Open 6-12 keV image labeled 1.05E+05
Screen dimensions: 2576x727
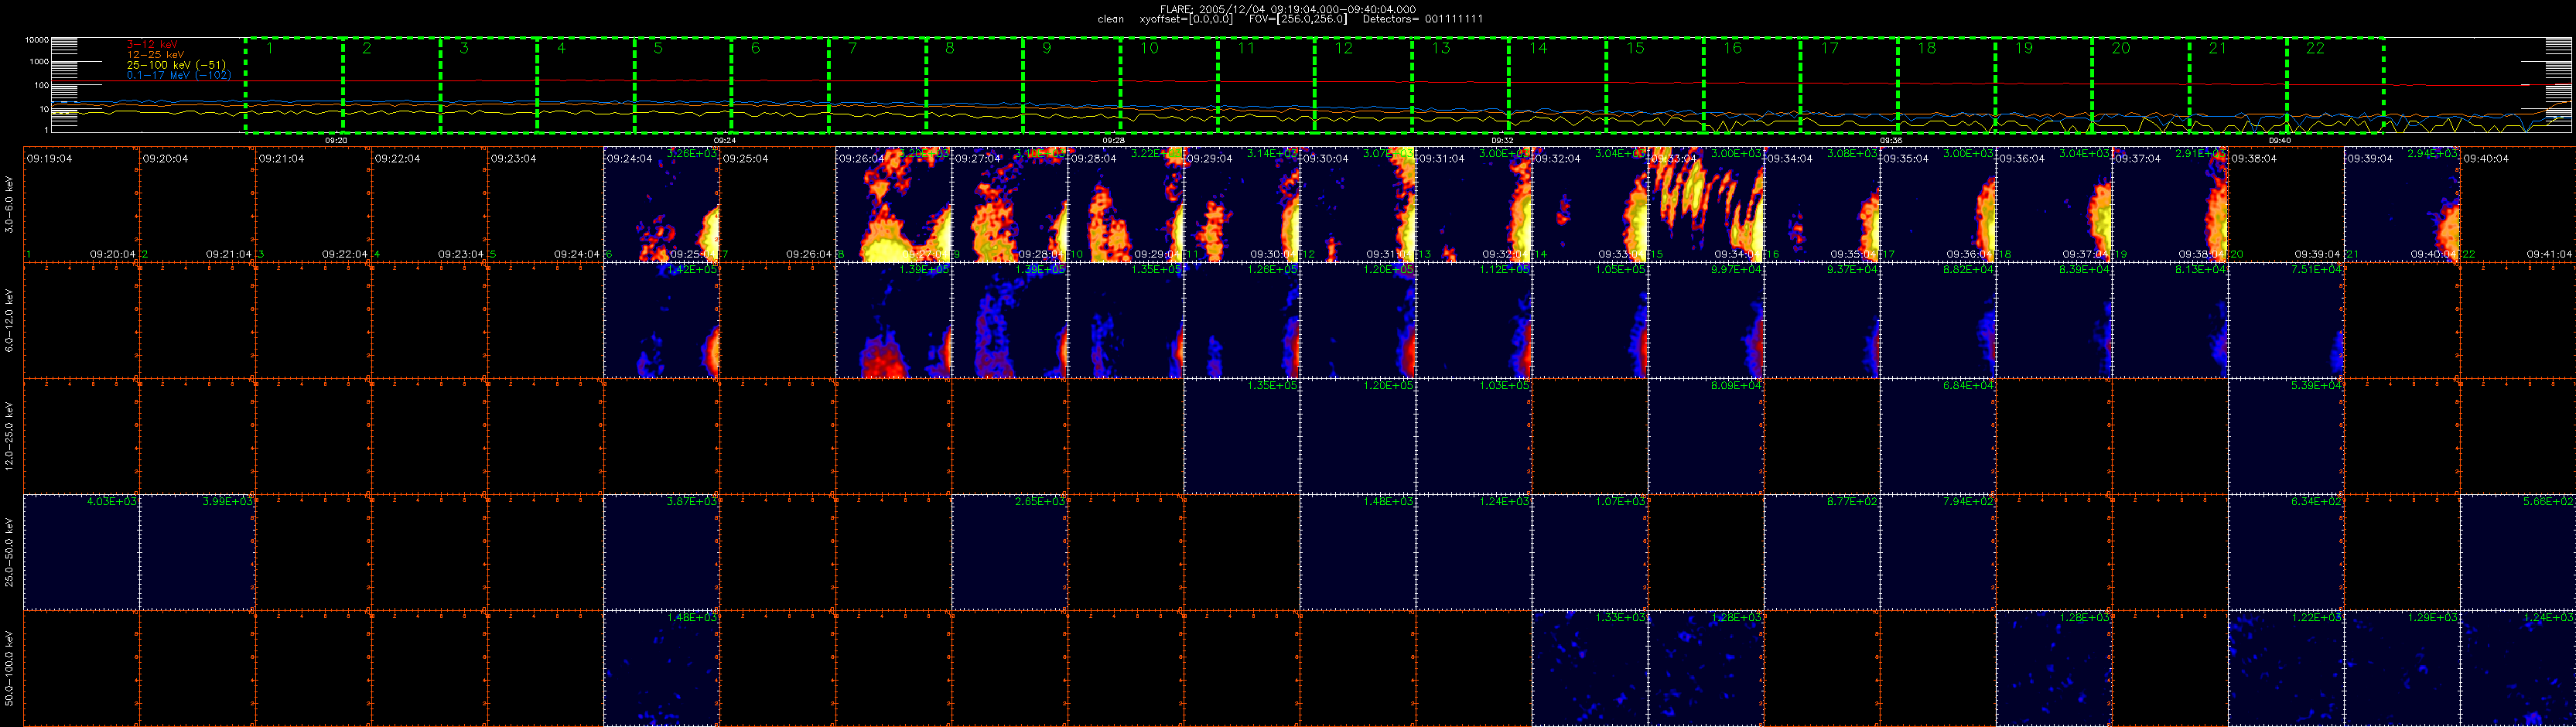click(x=1590, y=321)
